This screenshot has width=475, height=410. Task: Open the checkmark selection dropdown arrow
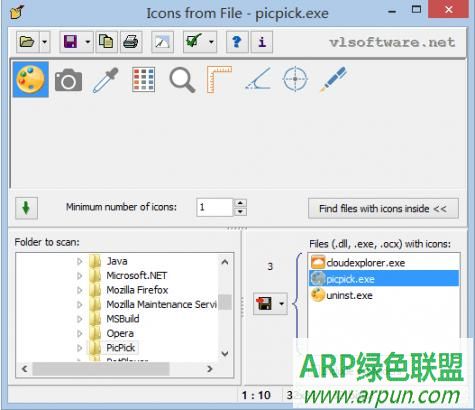[211, 42]
